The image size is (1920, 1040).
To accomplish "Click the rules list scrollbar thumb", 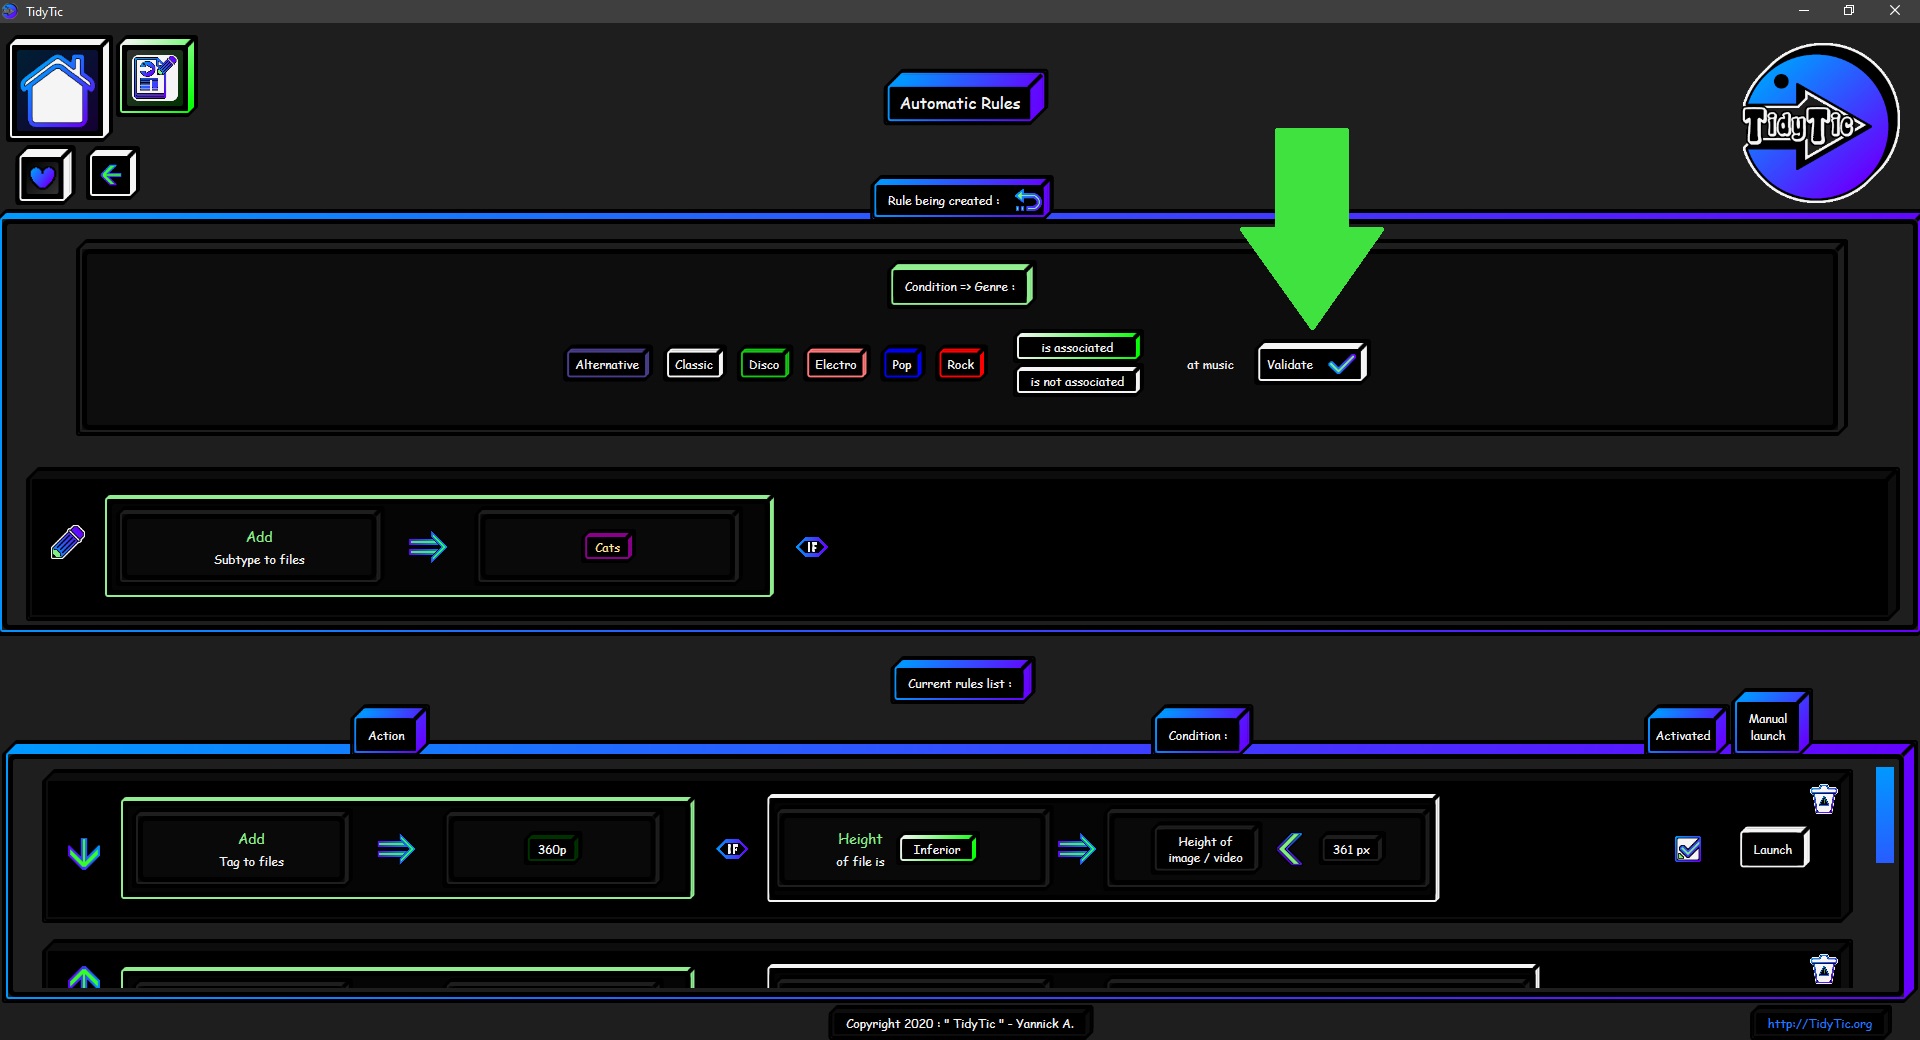I will [x=1885, y=815].
